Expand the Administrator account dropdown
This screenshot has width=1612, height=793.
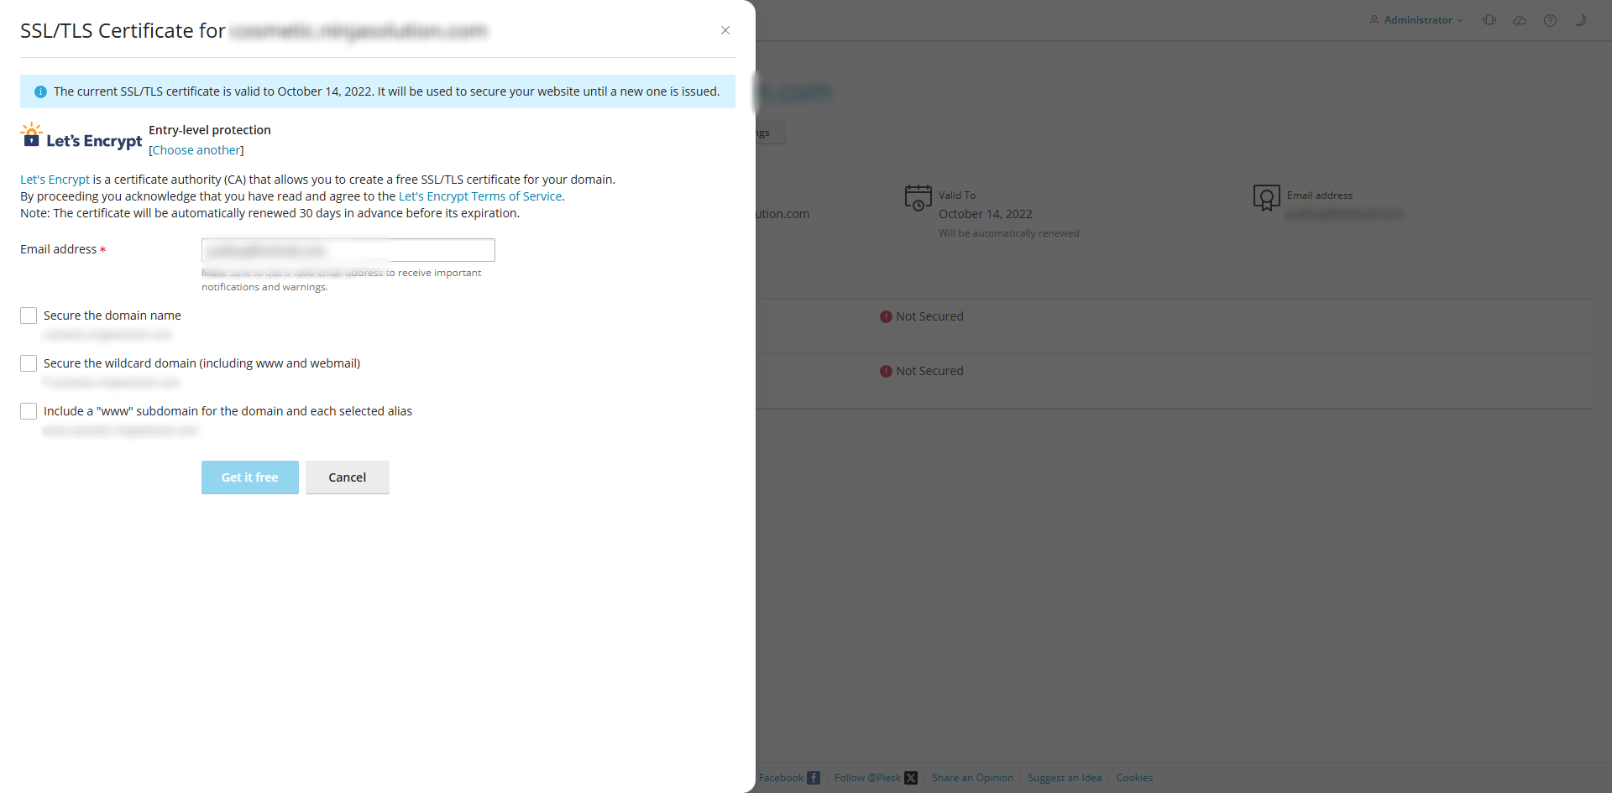[x=1416, y=20]
